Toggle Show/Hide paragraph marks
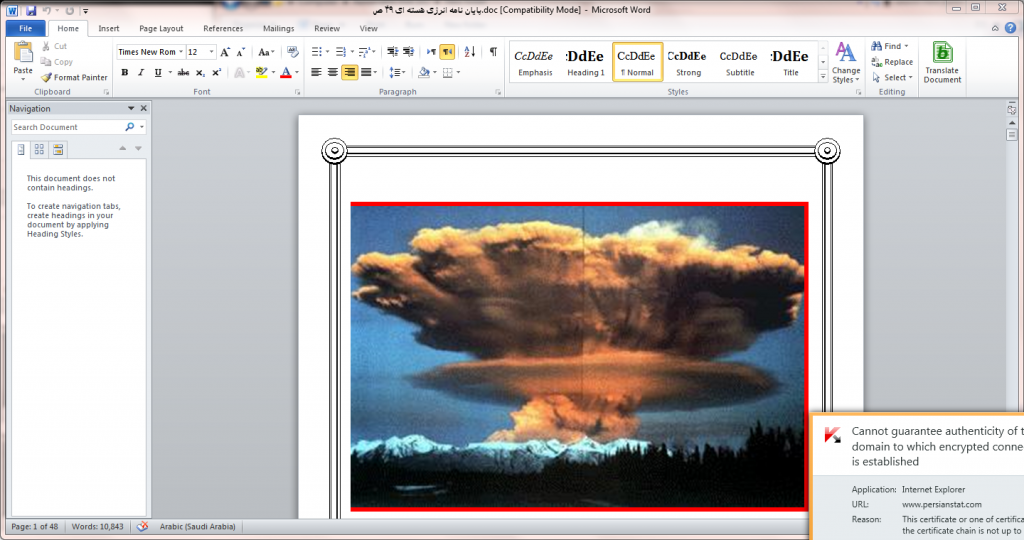 coord(493,52)
